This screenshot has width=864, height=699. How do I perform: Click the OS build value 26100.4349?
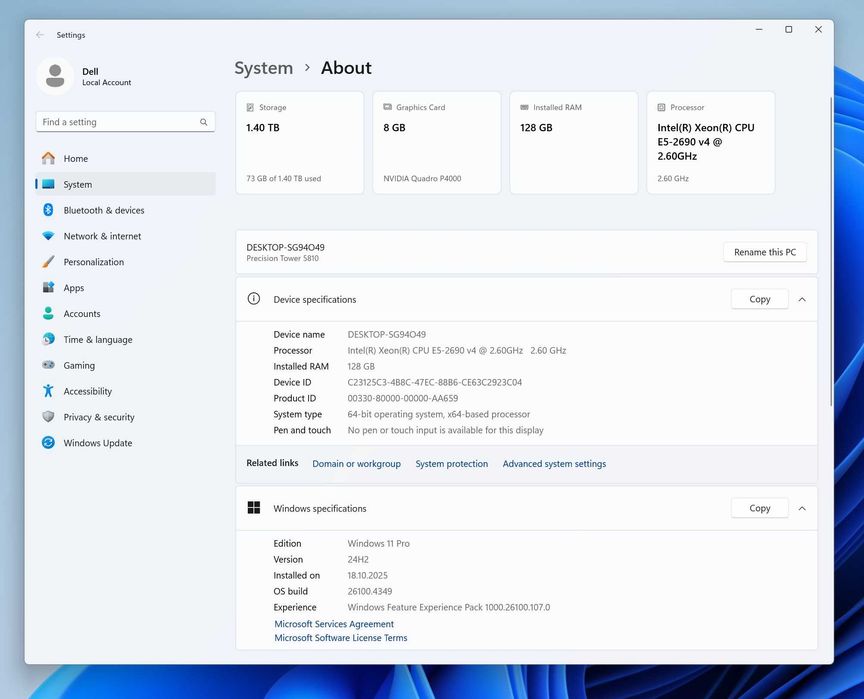click(x=370, y=591)
